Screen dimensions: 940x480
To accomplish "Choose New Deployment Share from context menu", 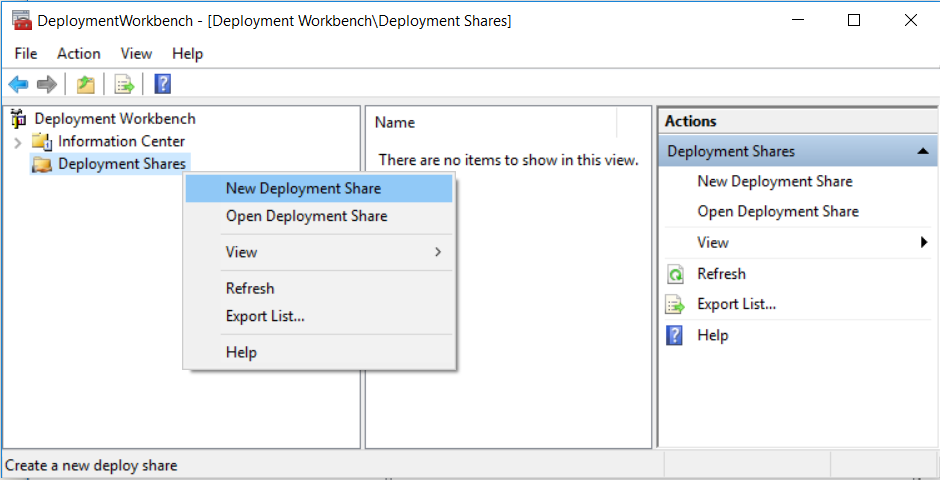I will [x=318, y=189].
